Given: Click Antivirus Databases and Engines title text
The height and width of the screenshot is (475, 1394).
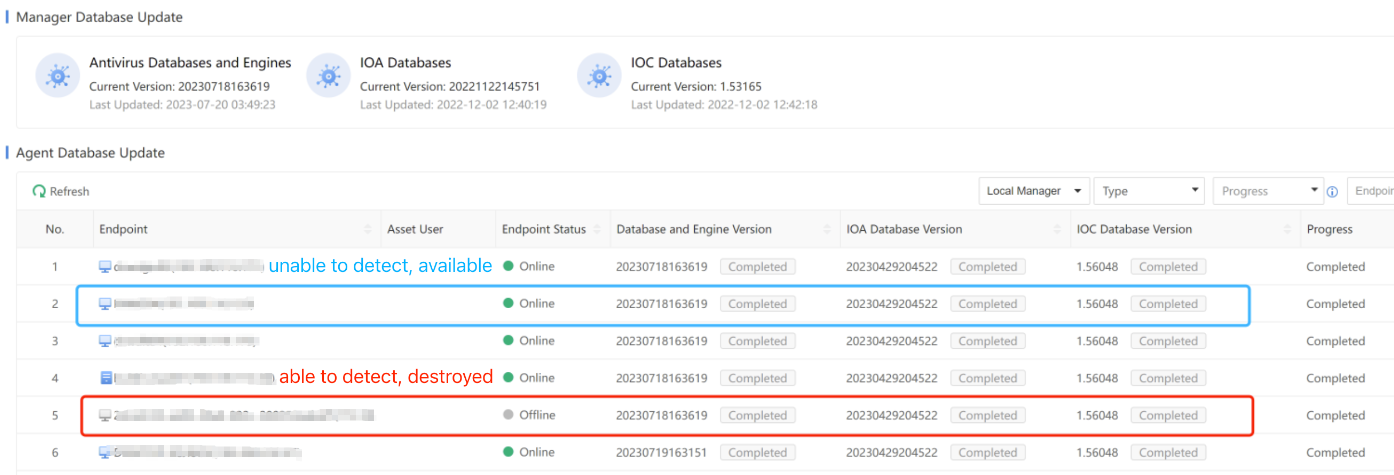Looking at the screenshot, I should coord(190,63).
